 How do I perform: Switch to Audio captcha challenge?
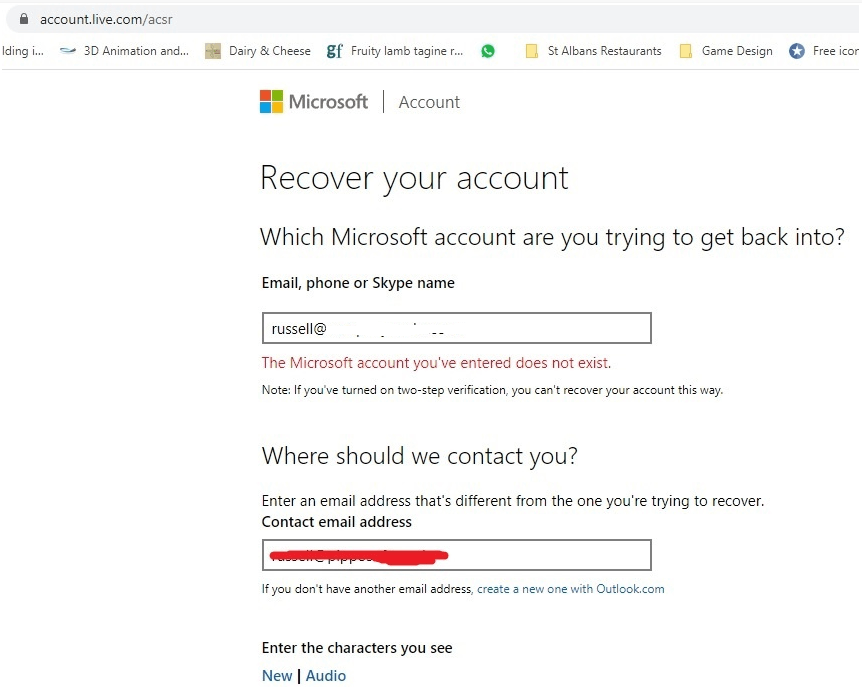tap(326, 675)
